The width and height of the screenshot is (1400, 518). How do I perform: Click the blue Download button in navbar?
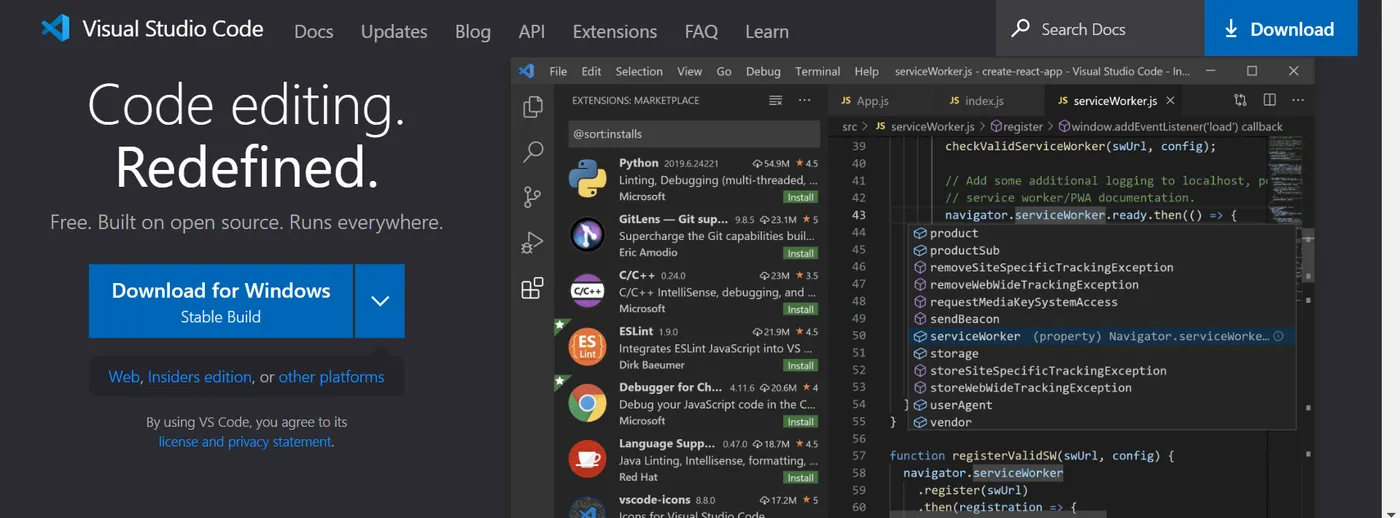click(1281, 28)
